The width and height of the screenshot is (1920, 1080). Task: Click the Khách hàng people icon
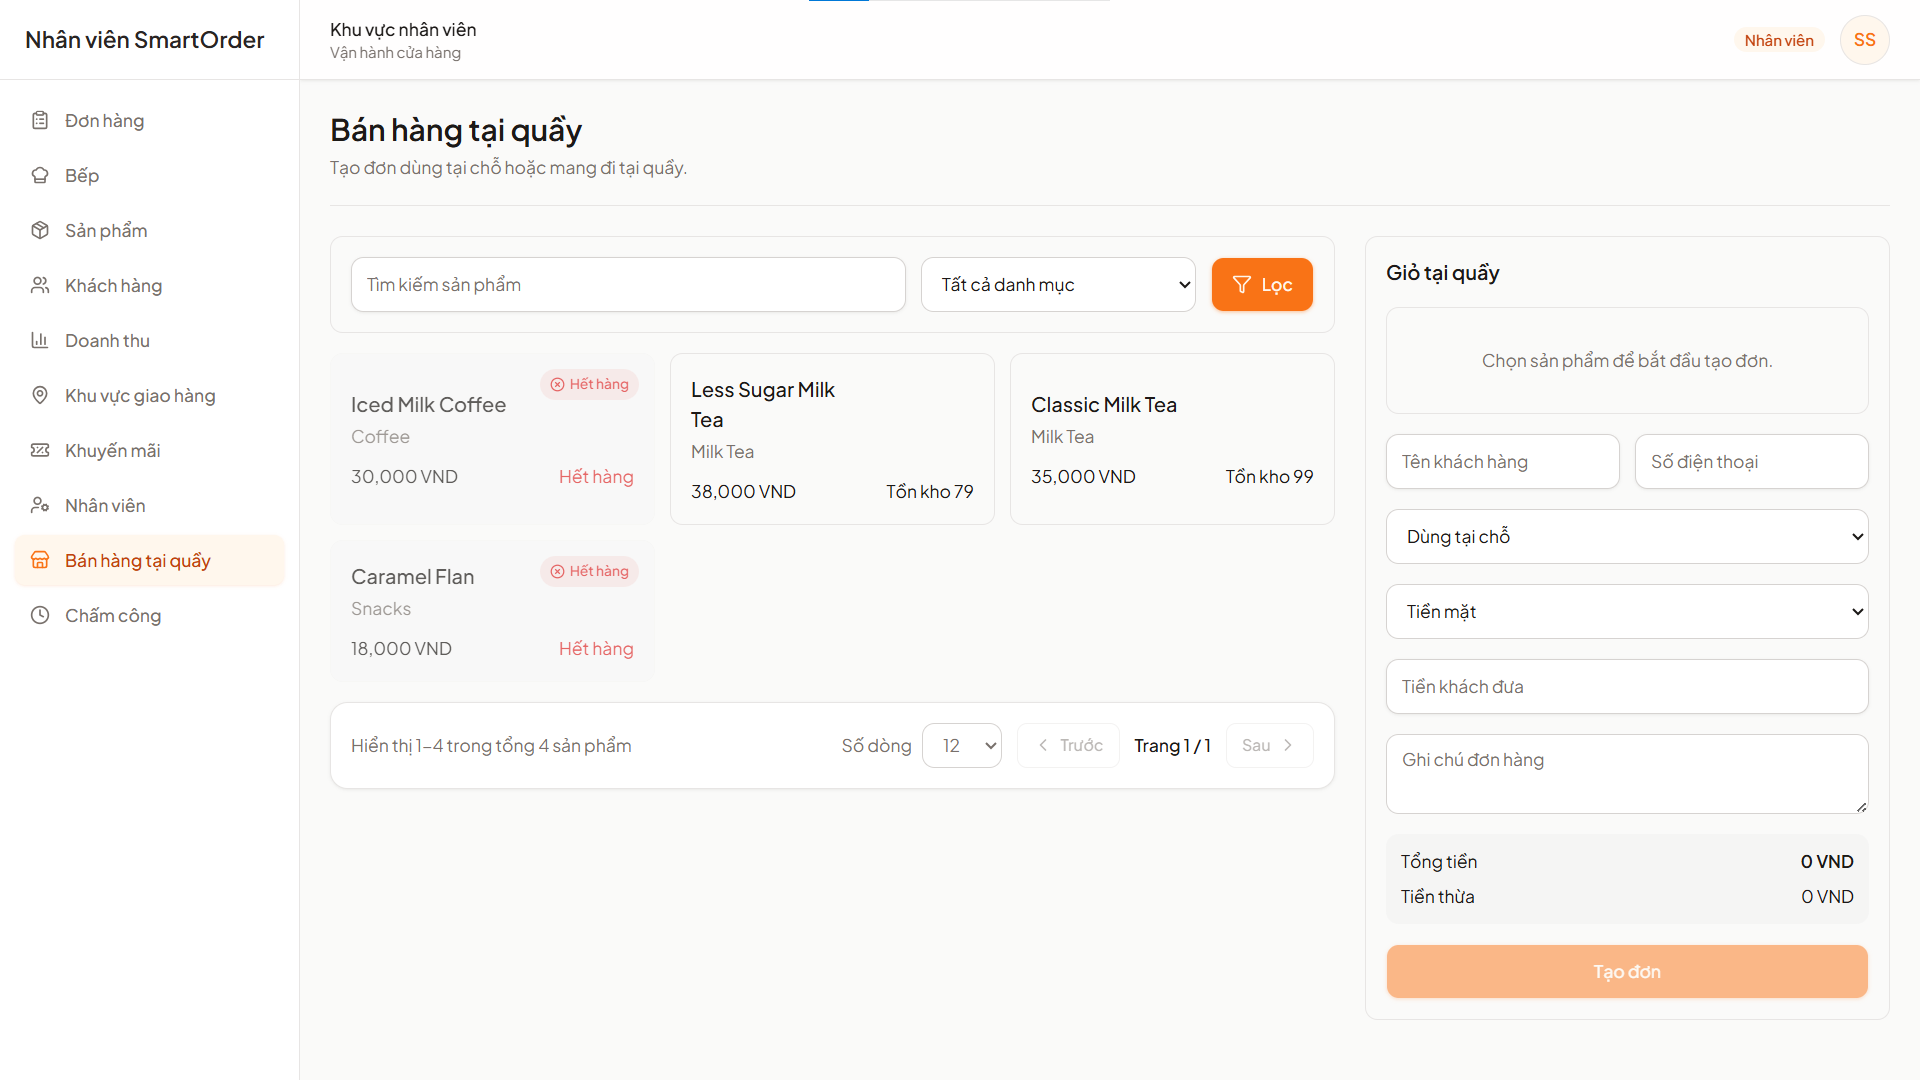(x=40, y=285)
